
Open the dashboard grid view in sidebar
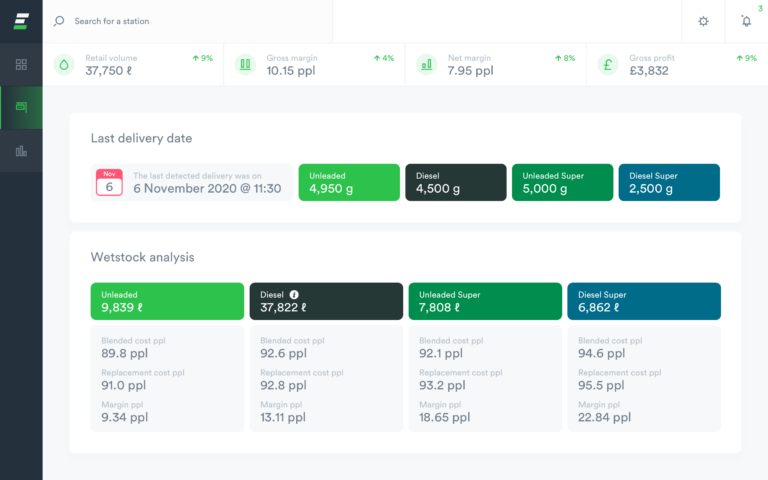click(x=21, y=65)
